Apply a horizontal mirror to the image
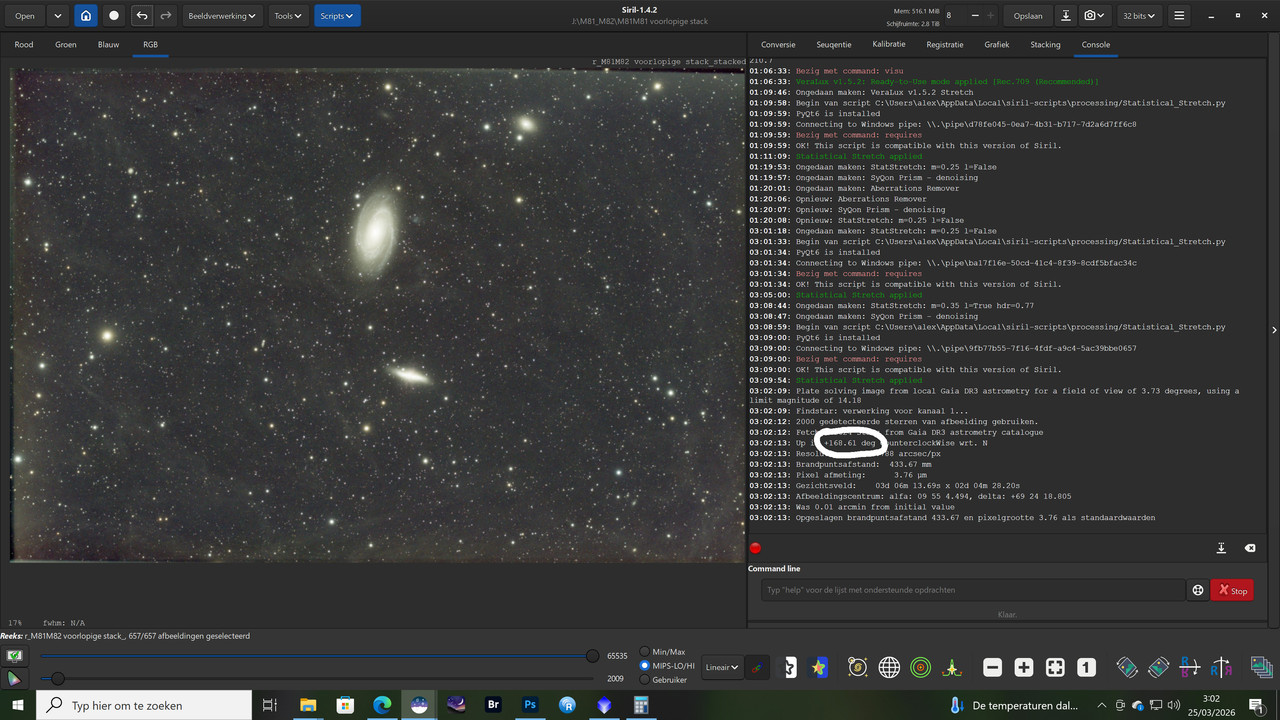The image size is (1280, 720). pos(1221,667)
